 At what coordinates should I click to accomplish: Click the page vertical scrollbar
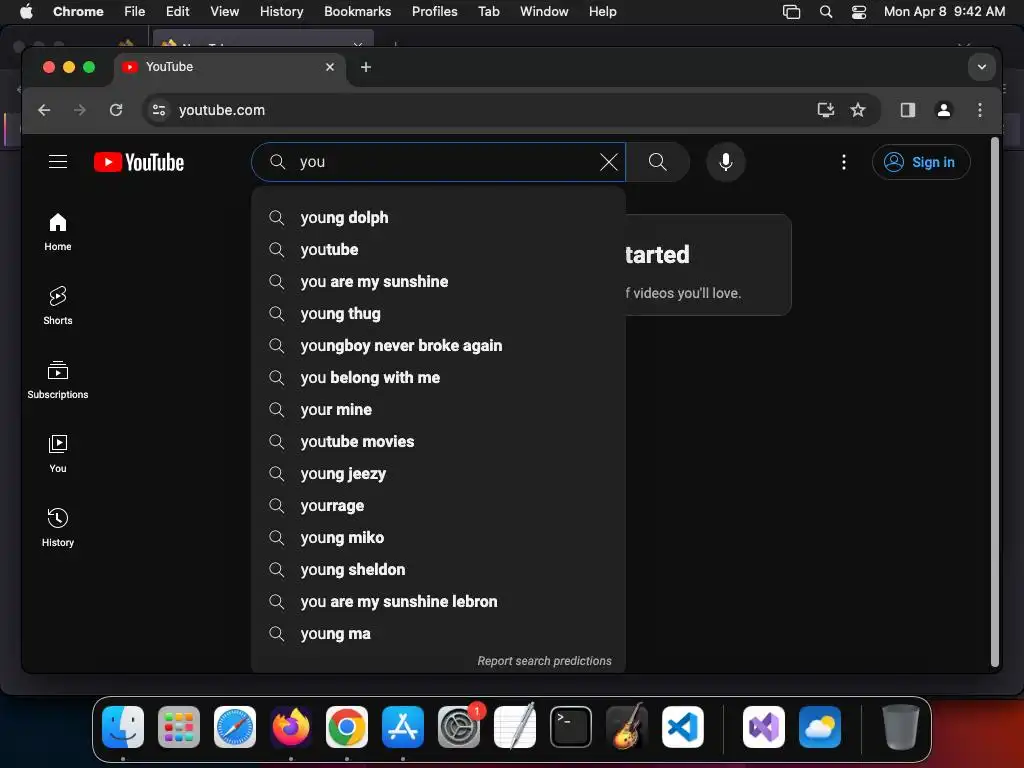point(996,402)
